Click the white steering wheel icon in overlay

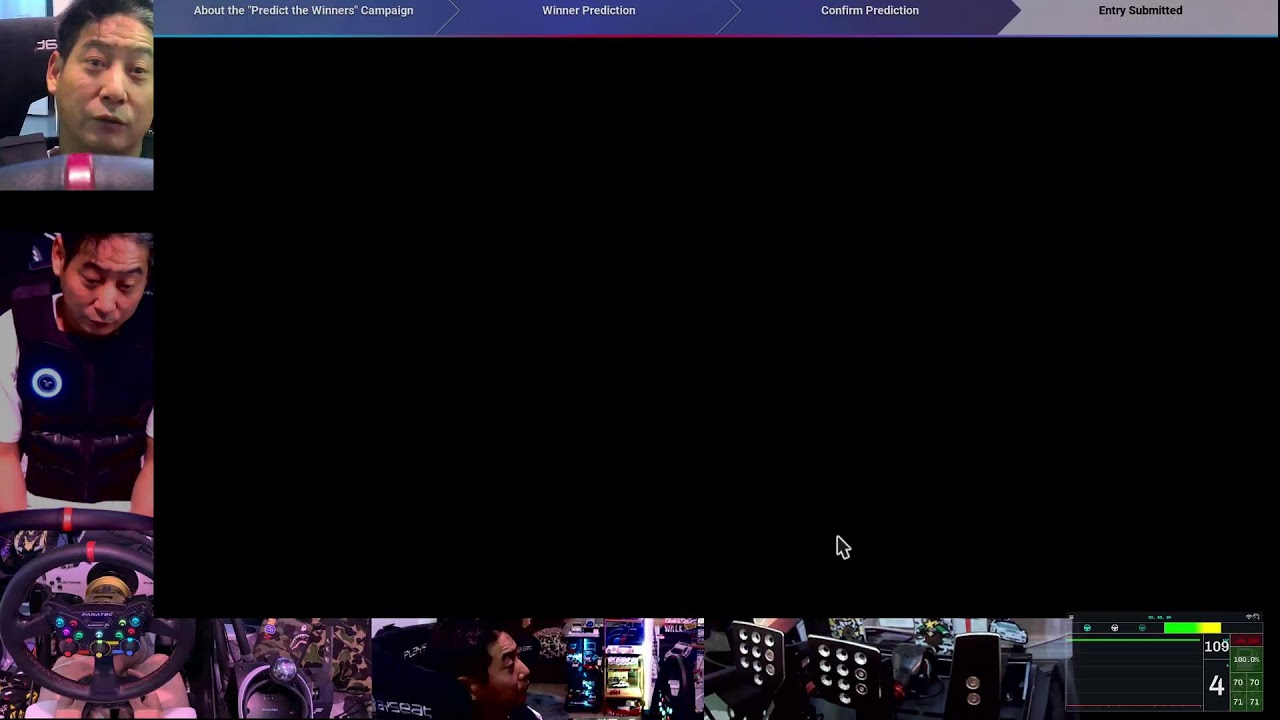[1115, 628]
